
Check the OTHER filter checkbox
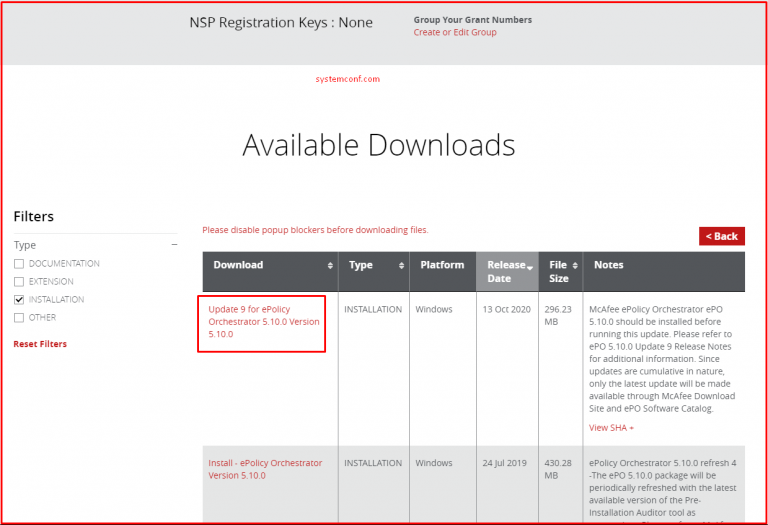(19, 317)
